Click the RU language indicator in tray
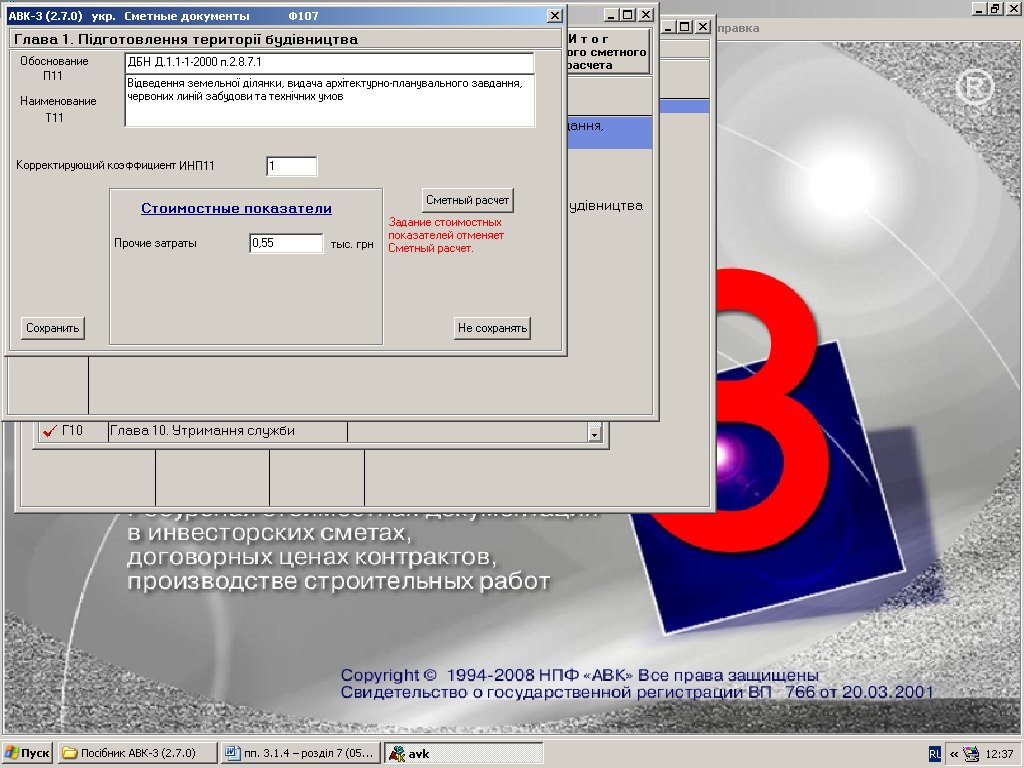 tap(935, 754)
